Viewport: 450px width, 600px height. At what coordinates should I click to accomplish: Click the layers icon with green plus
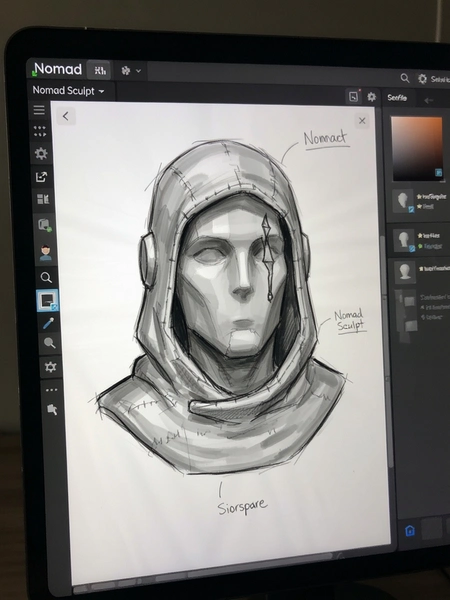[44, 225]
